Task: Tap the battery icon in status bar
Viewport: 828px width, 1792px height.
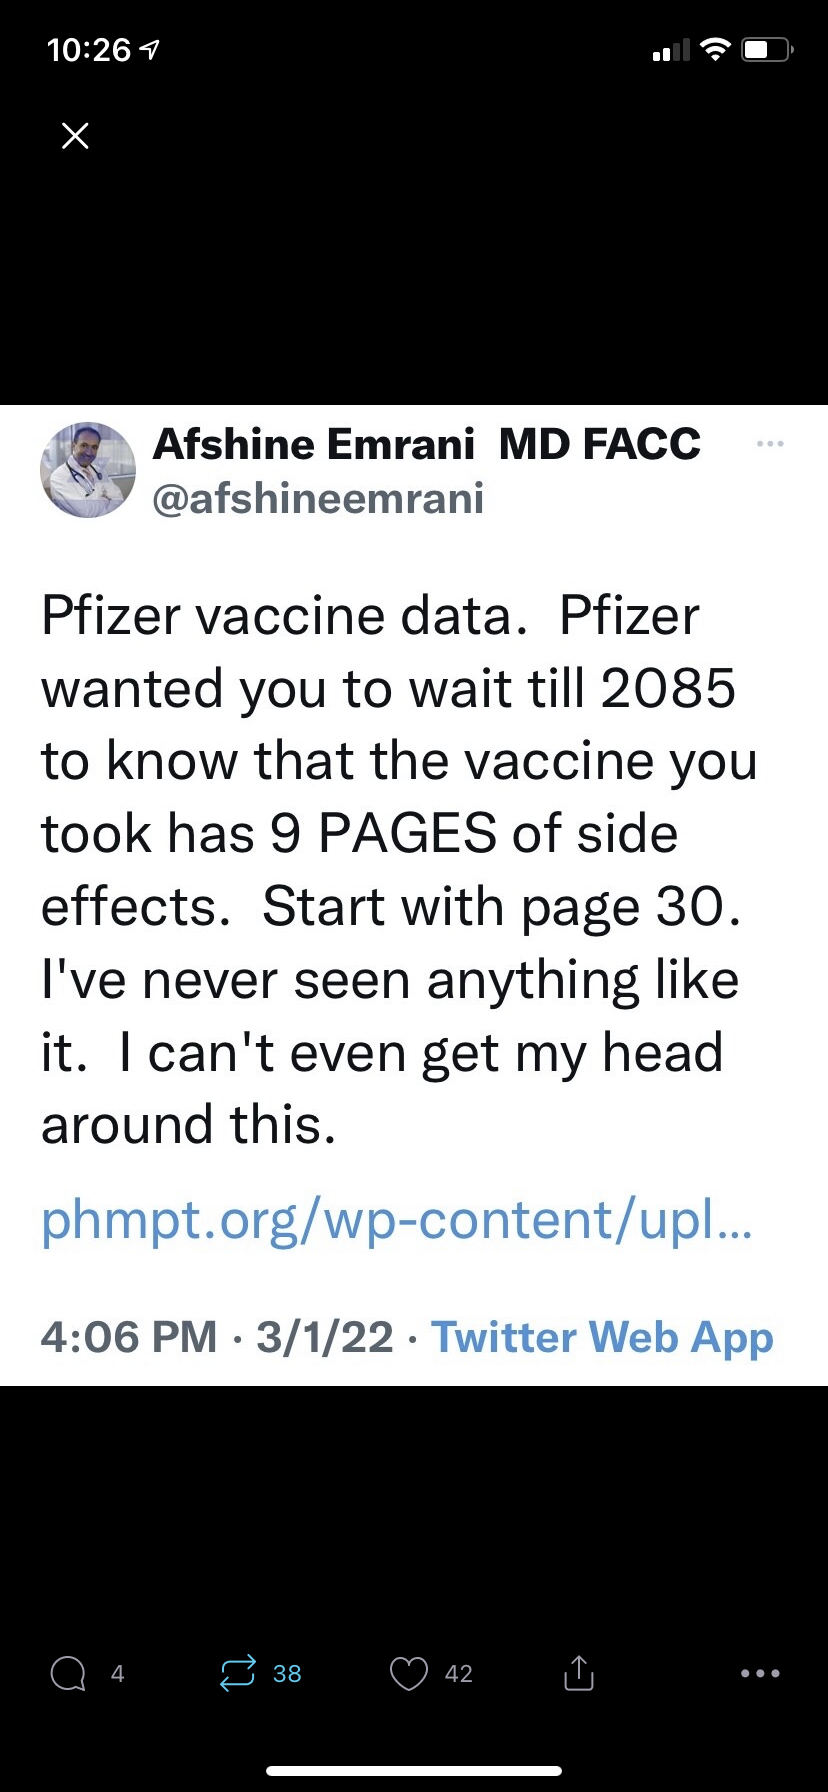Action: coord(766,49)
